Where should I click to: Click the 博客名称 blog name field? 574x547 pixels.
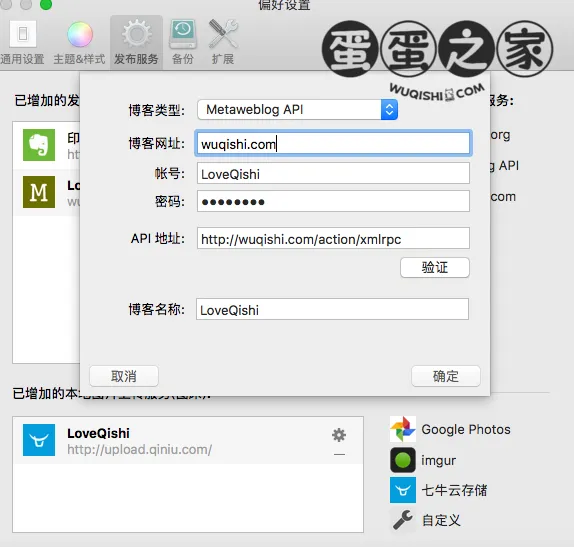coord(332,309)
